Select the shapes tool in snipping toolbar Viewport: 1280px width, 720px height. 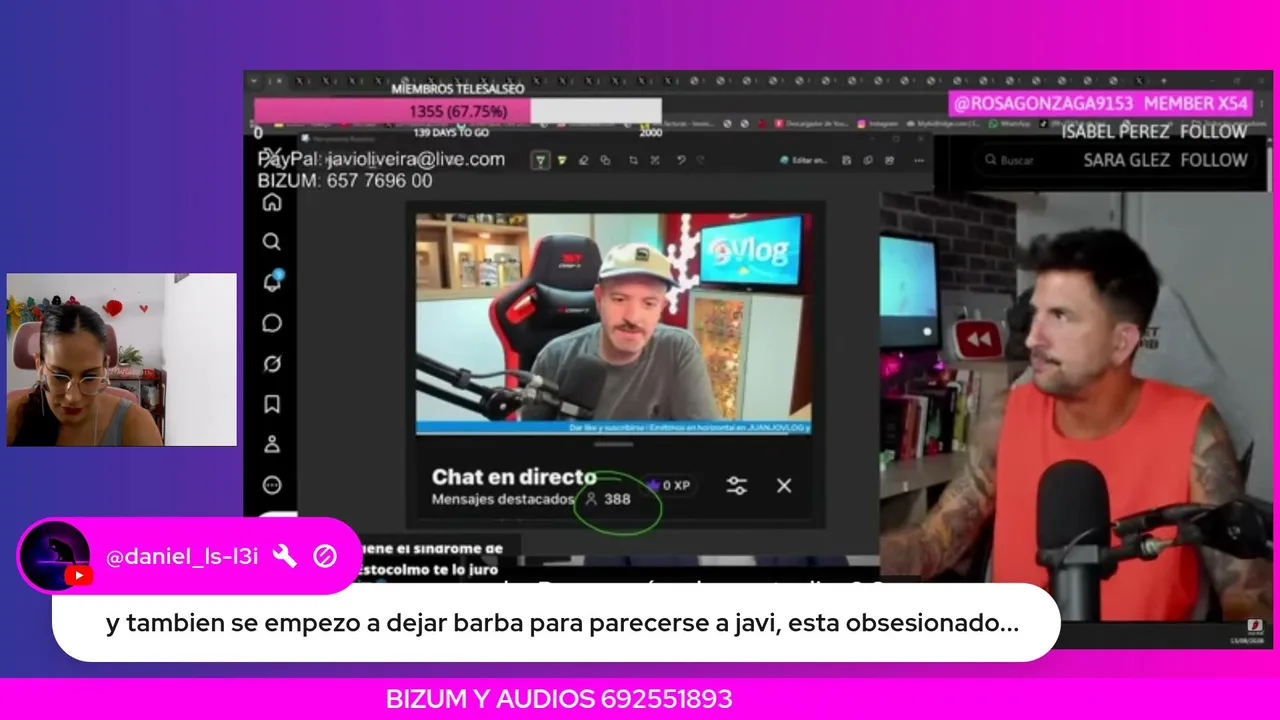coord(605,160)
